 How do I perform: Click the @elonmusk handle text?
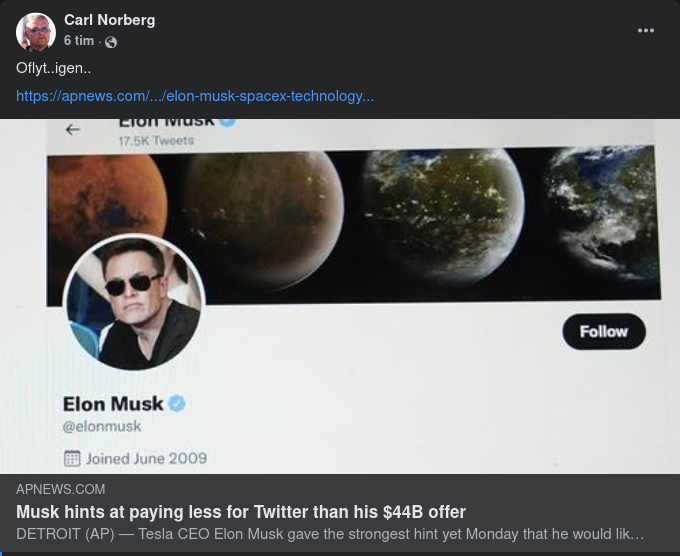click(102, 427)
